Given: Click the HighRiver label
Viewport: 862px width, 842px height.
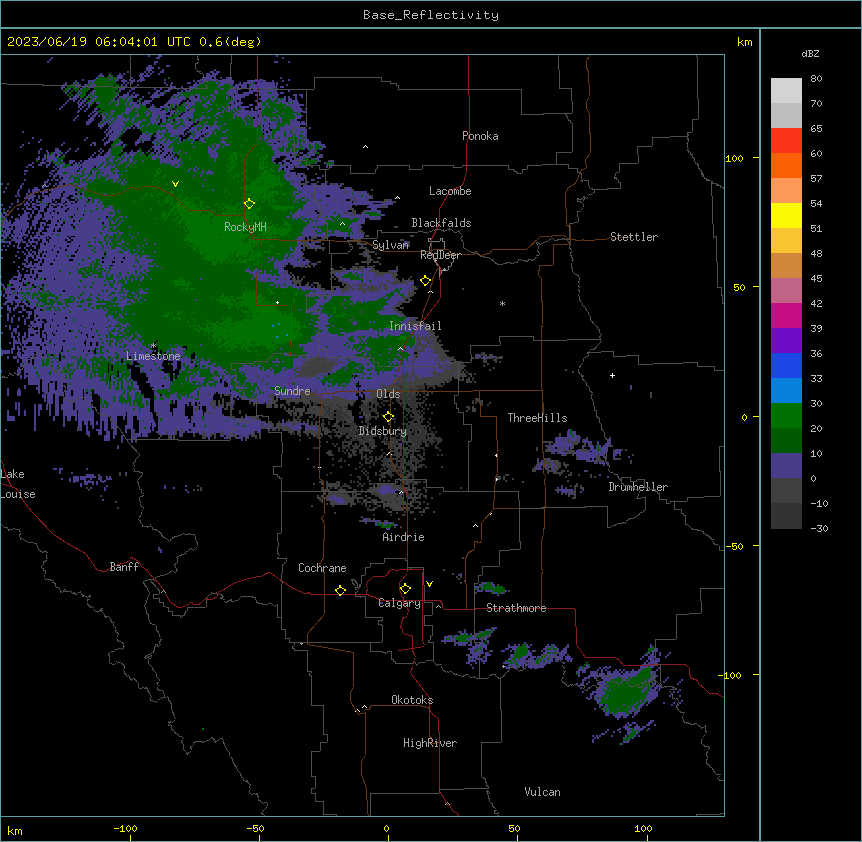Looking at the screenshot, I should 430,743.
